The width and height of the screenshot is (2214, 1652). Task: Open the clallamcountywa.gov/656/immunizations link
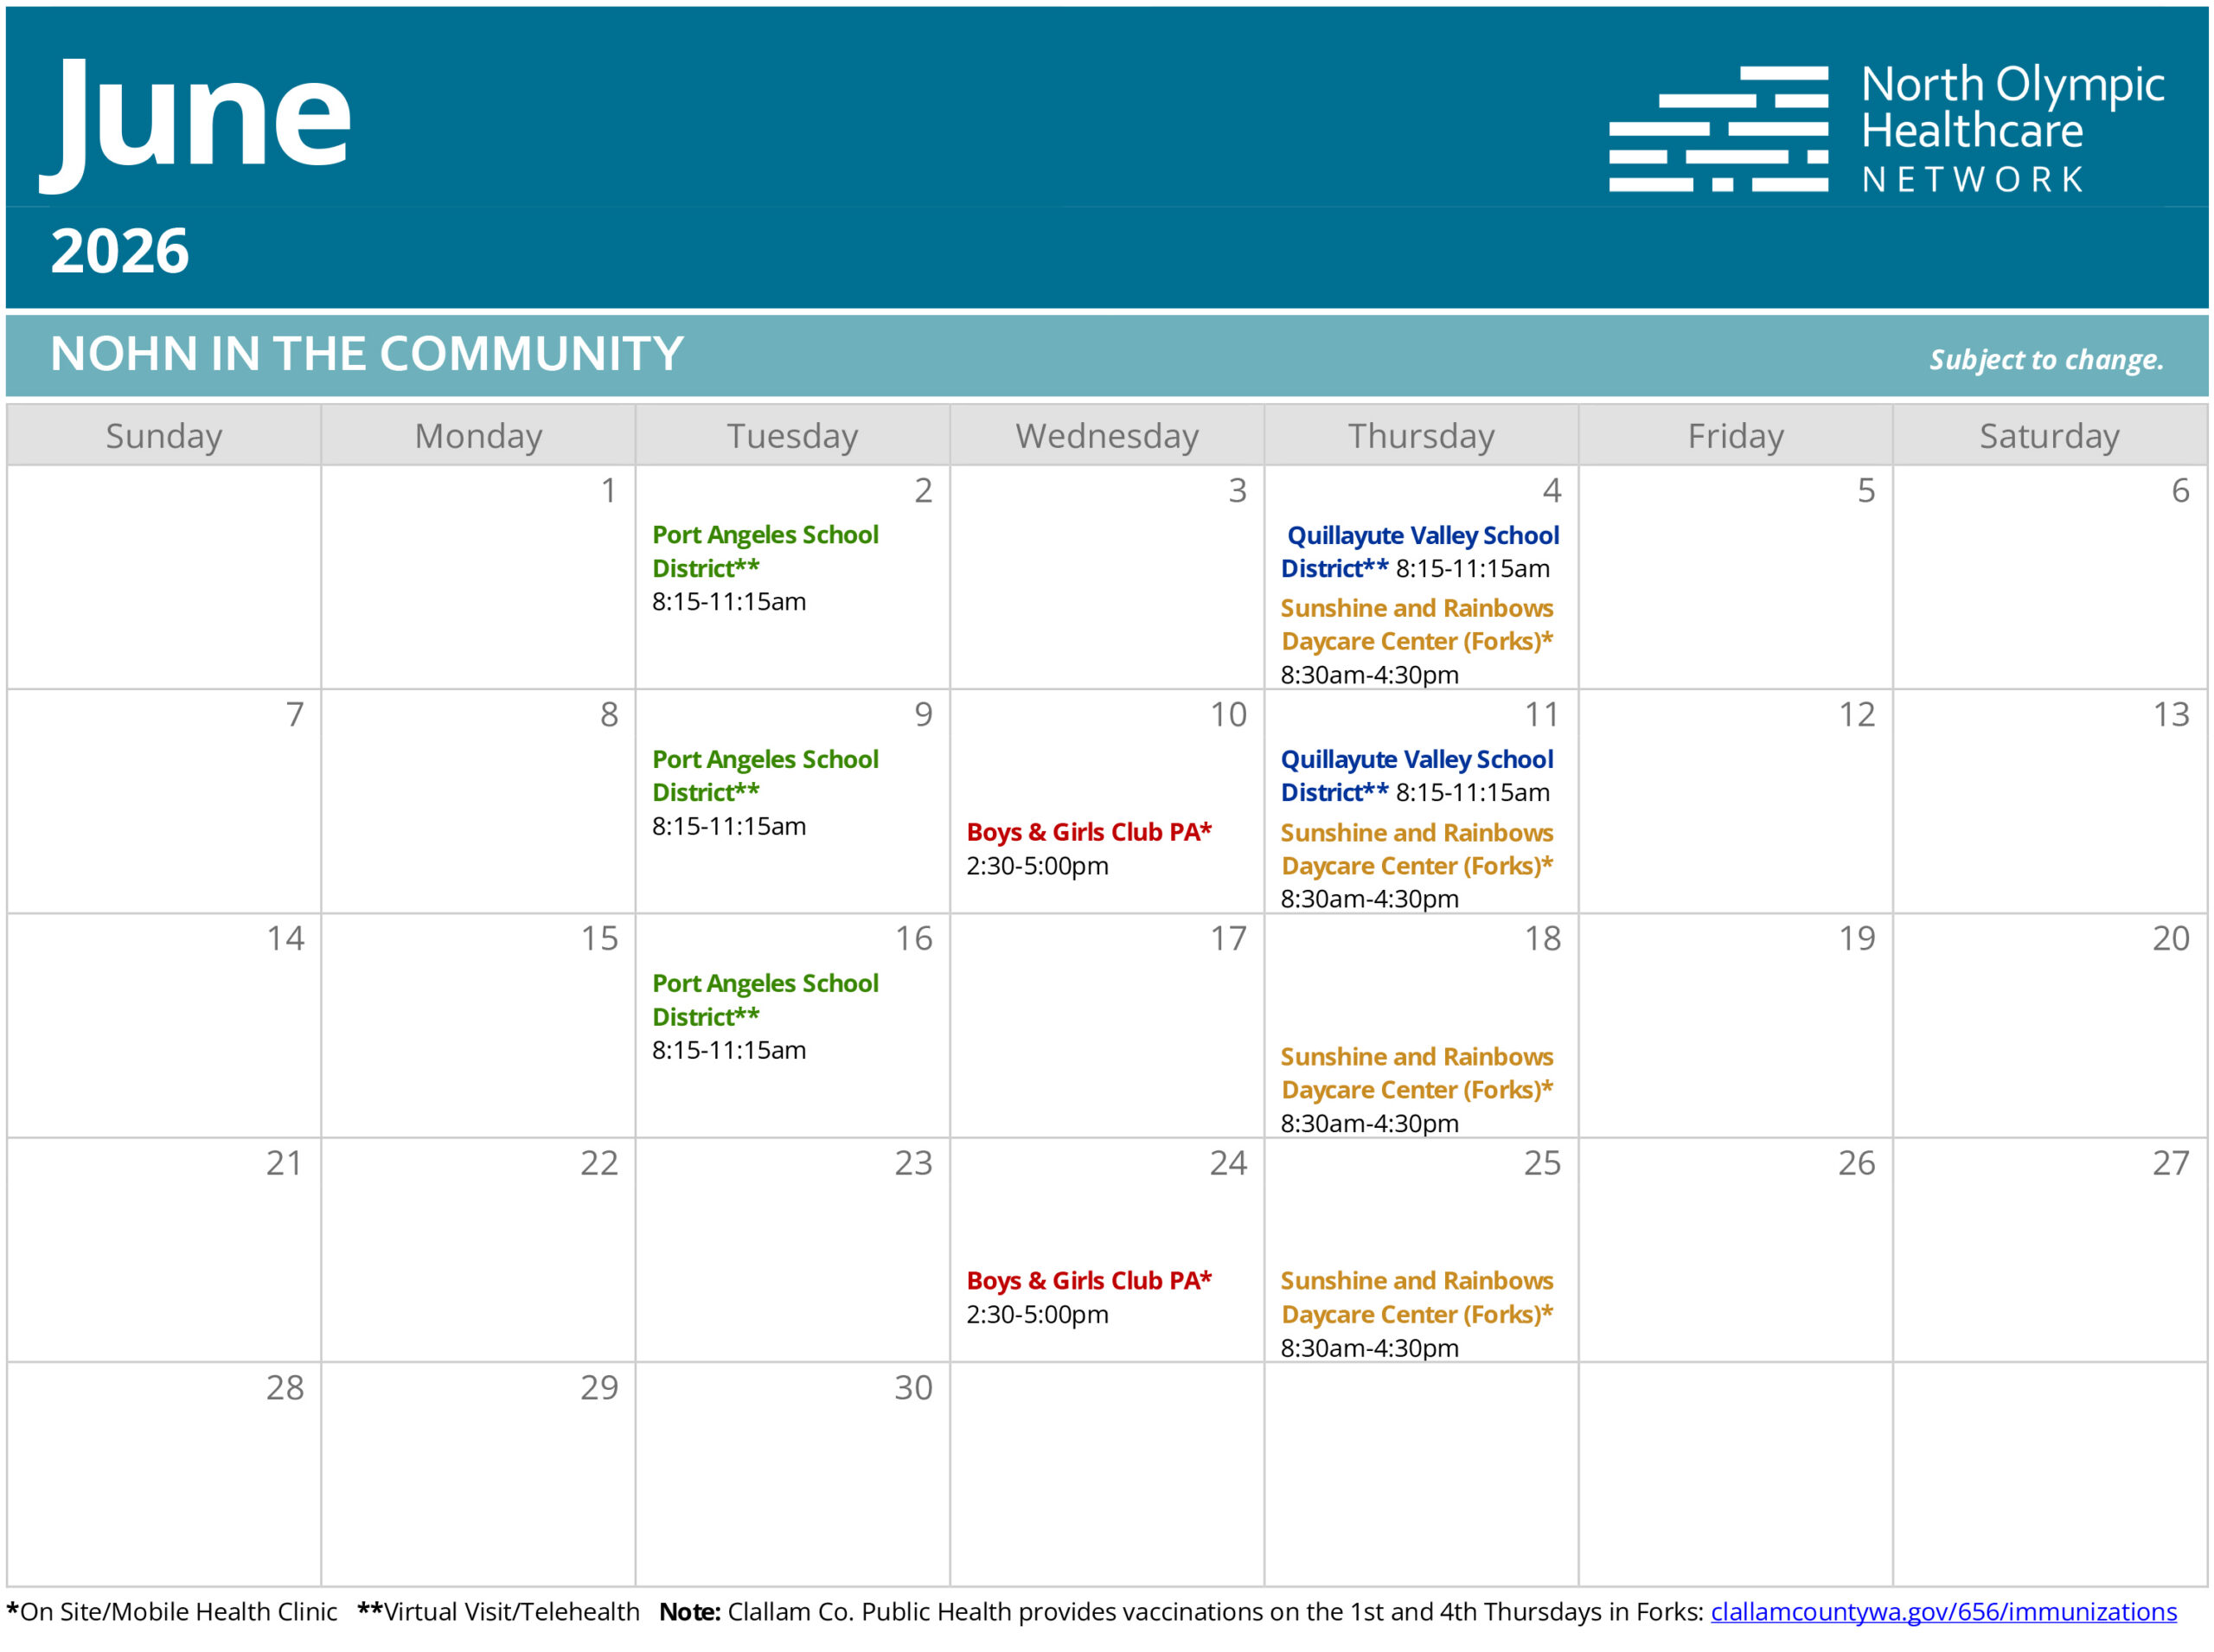(x=1943, y=1611)
